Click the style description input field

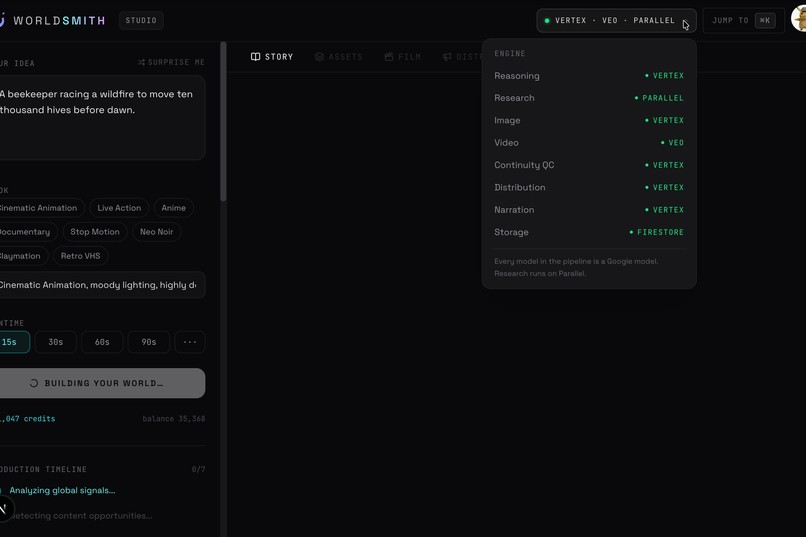(102, 285)
